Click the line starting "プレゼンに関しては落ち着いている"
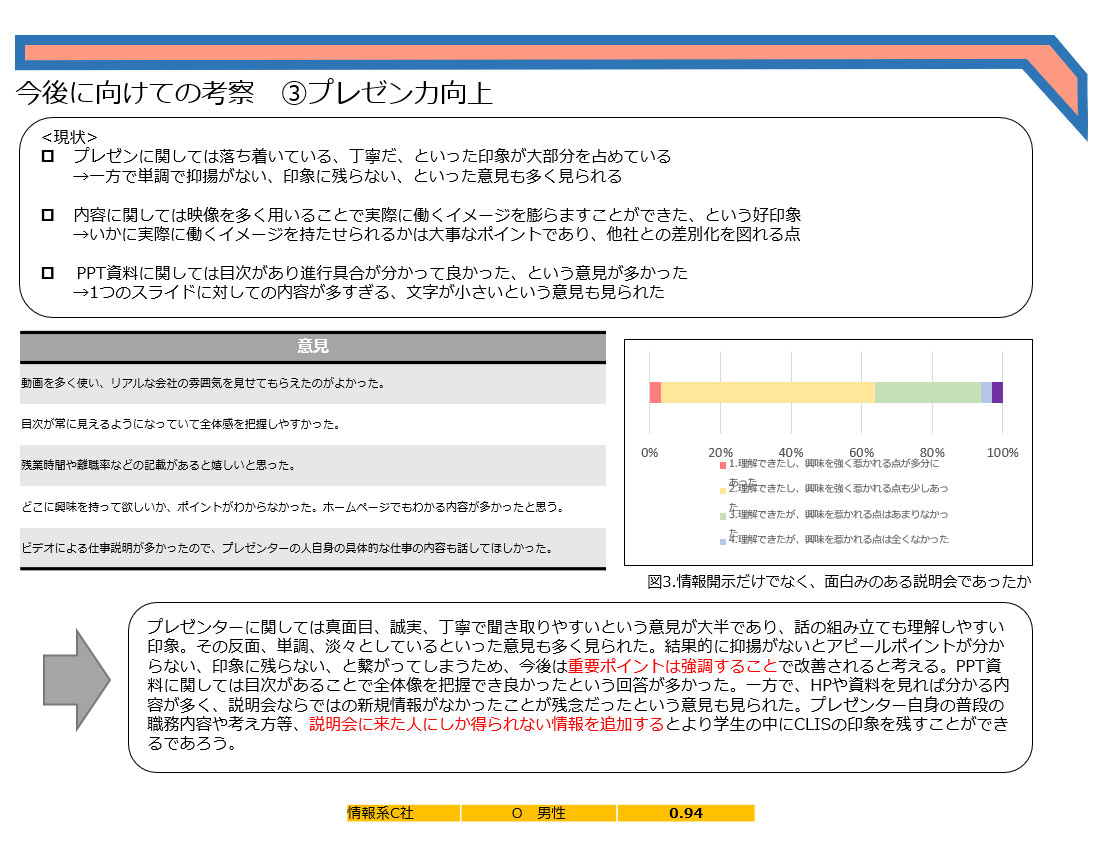Viewport: 1100px width, 850px height. coord(372,156)
